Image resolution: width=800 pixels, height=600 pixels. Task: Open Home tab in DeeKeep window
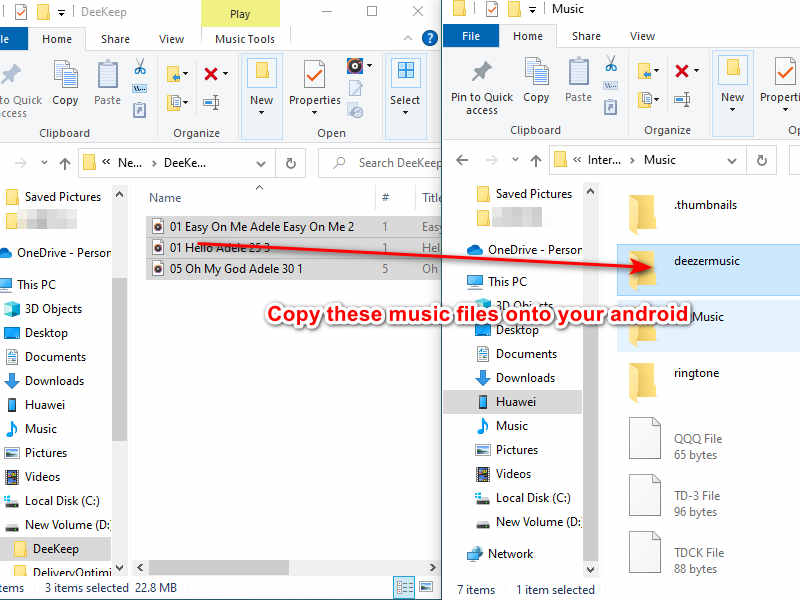(57, 39)
